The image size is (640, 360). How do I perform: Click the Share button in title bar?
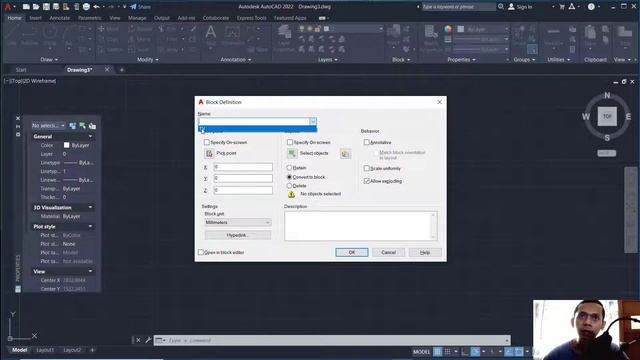tap(140, 7)
